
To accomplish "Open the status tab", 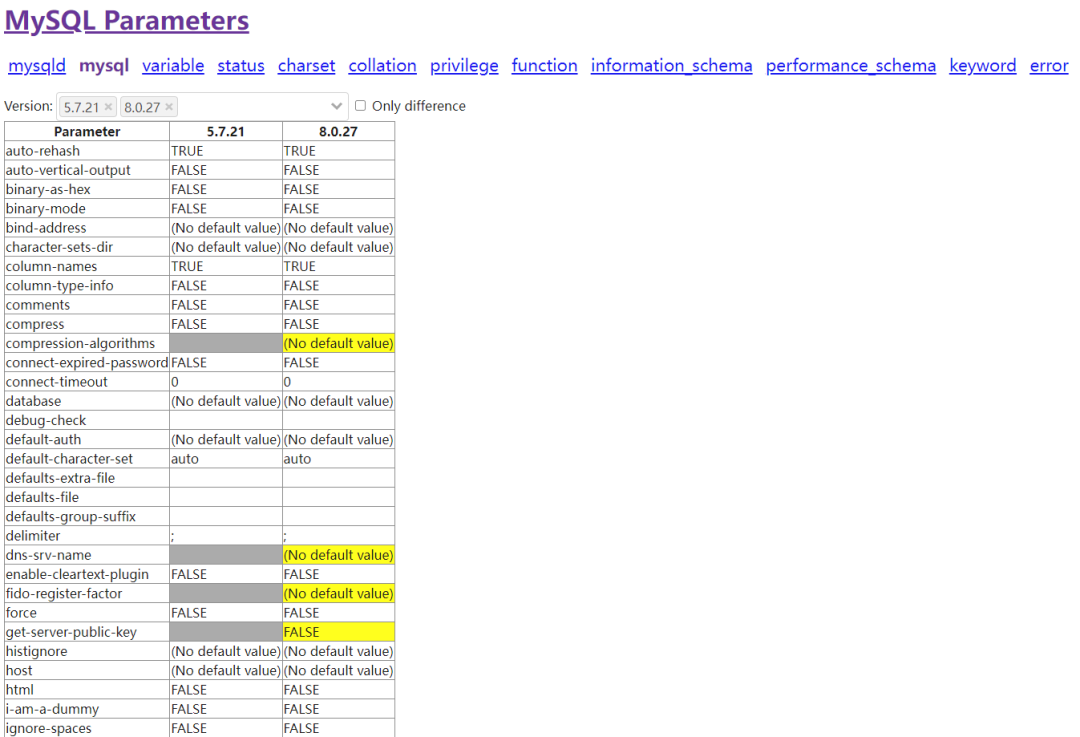I will tap(241, 65).
